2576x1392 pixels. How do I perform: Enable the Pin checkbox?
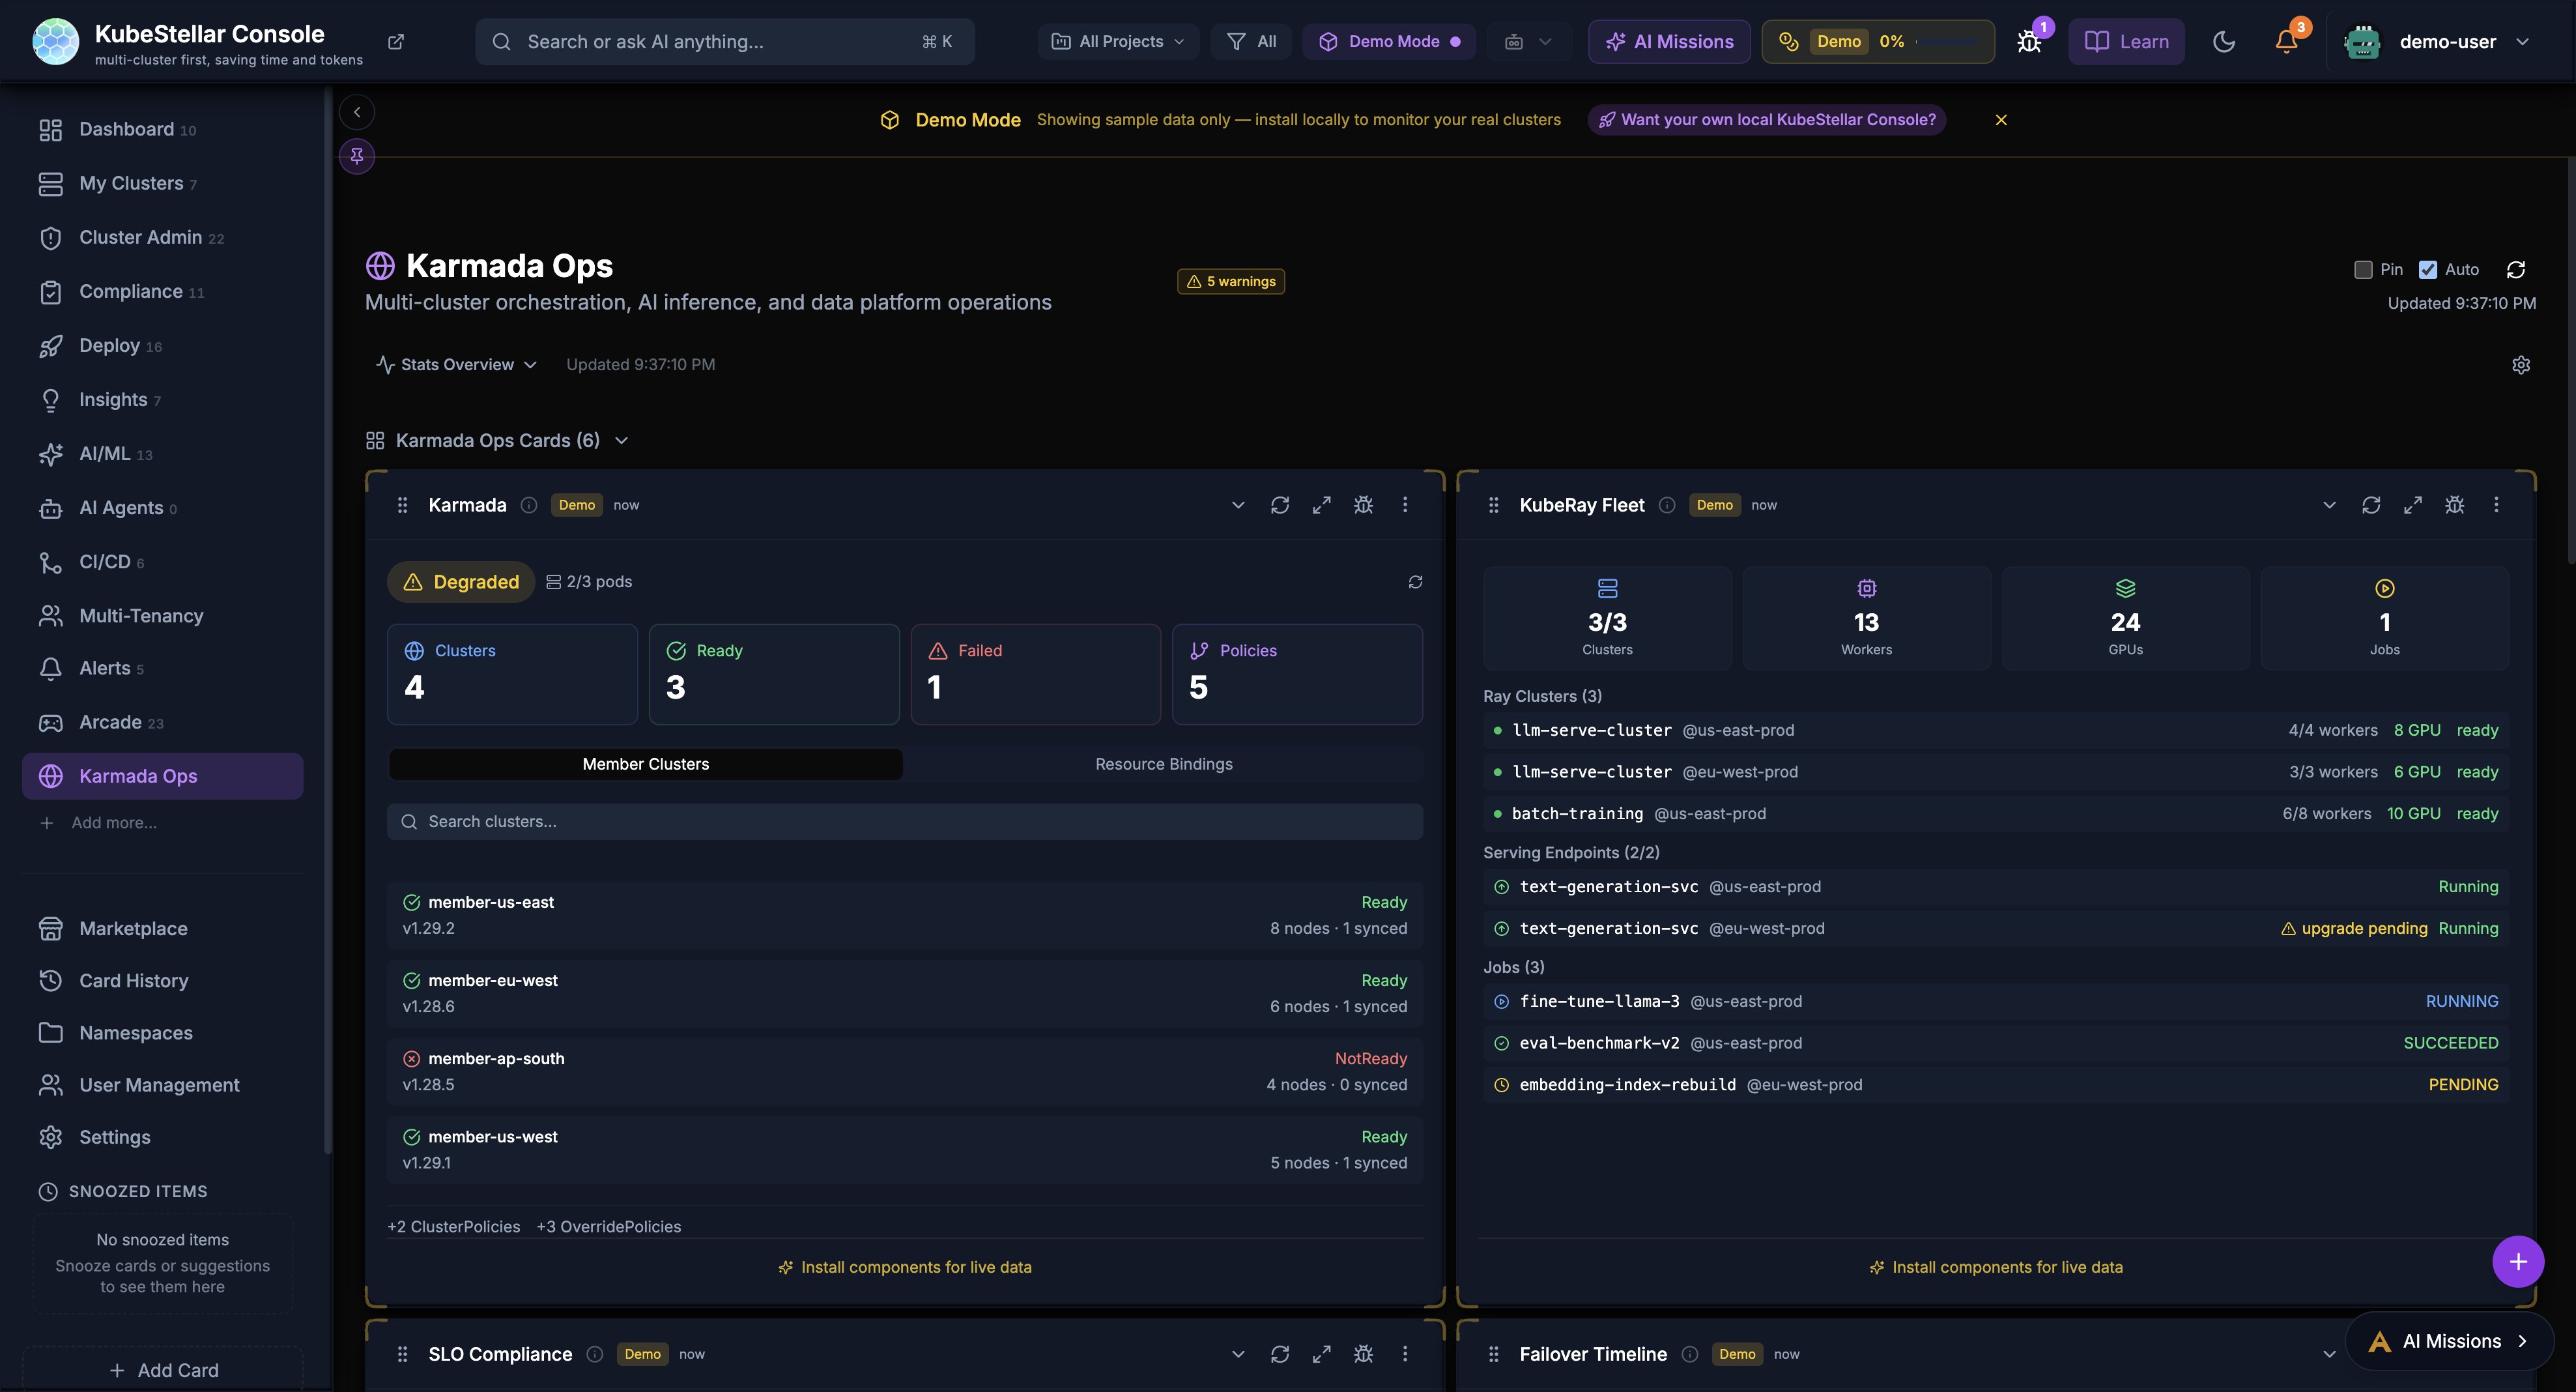2364,270
